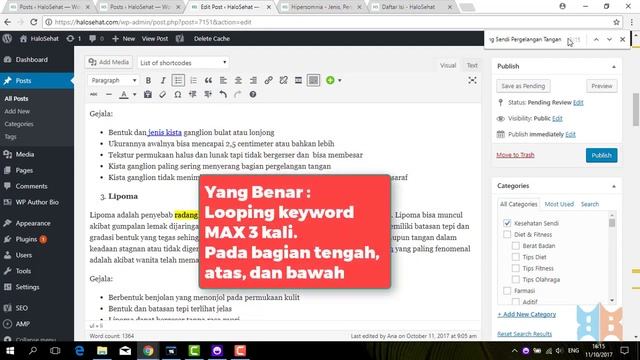The image size is (640, 360).
Task: Open the Paragraph format dropdown
Action: [113, 80]
